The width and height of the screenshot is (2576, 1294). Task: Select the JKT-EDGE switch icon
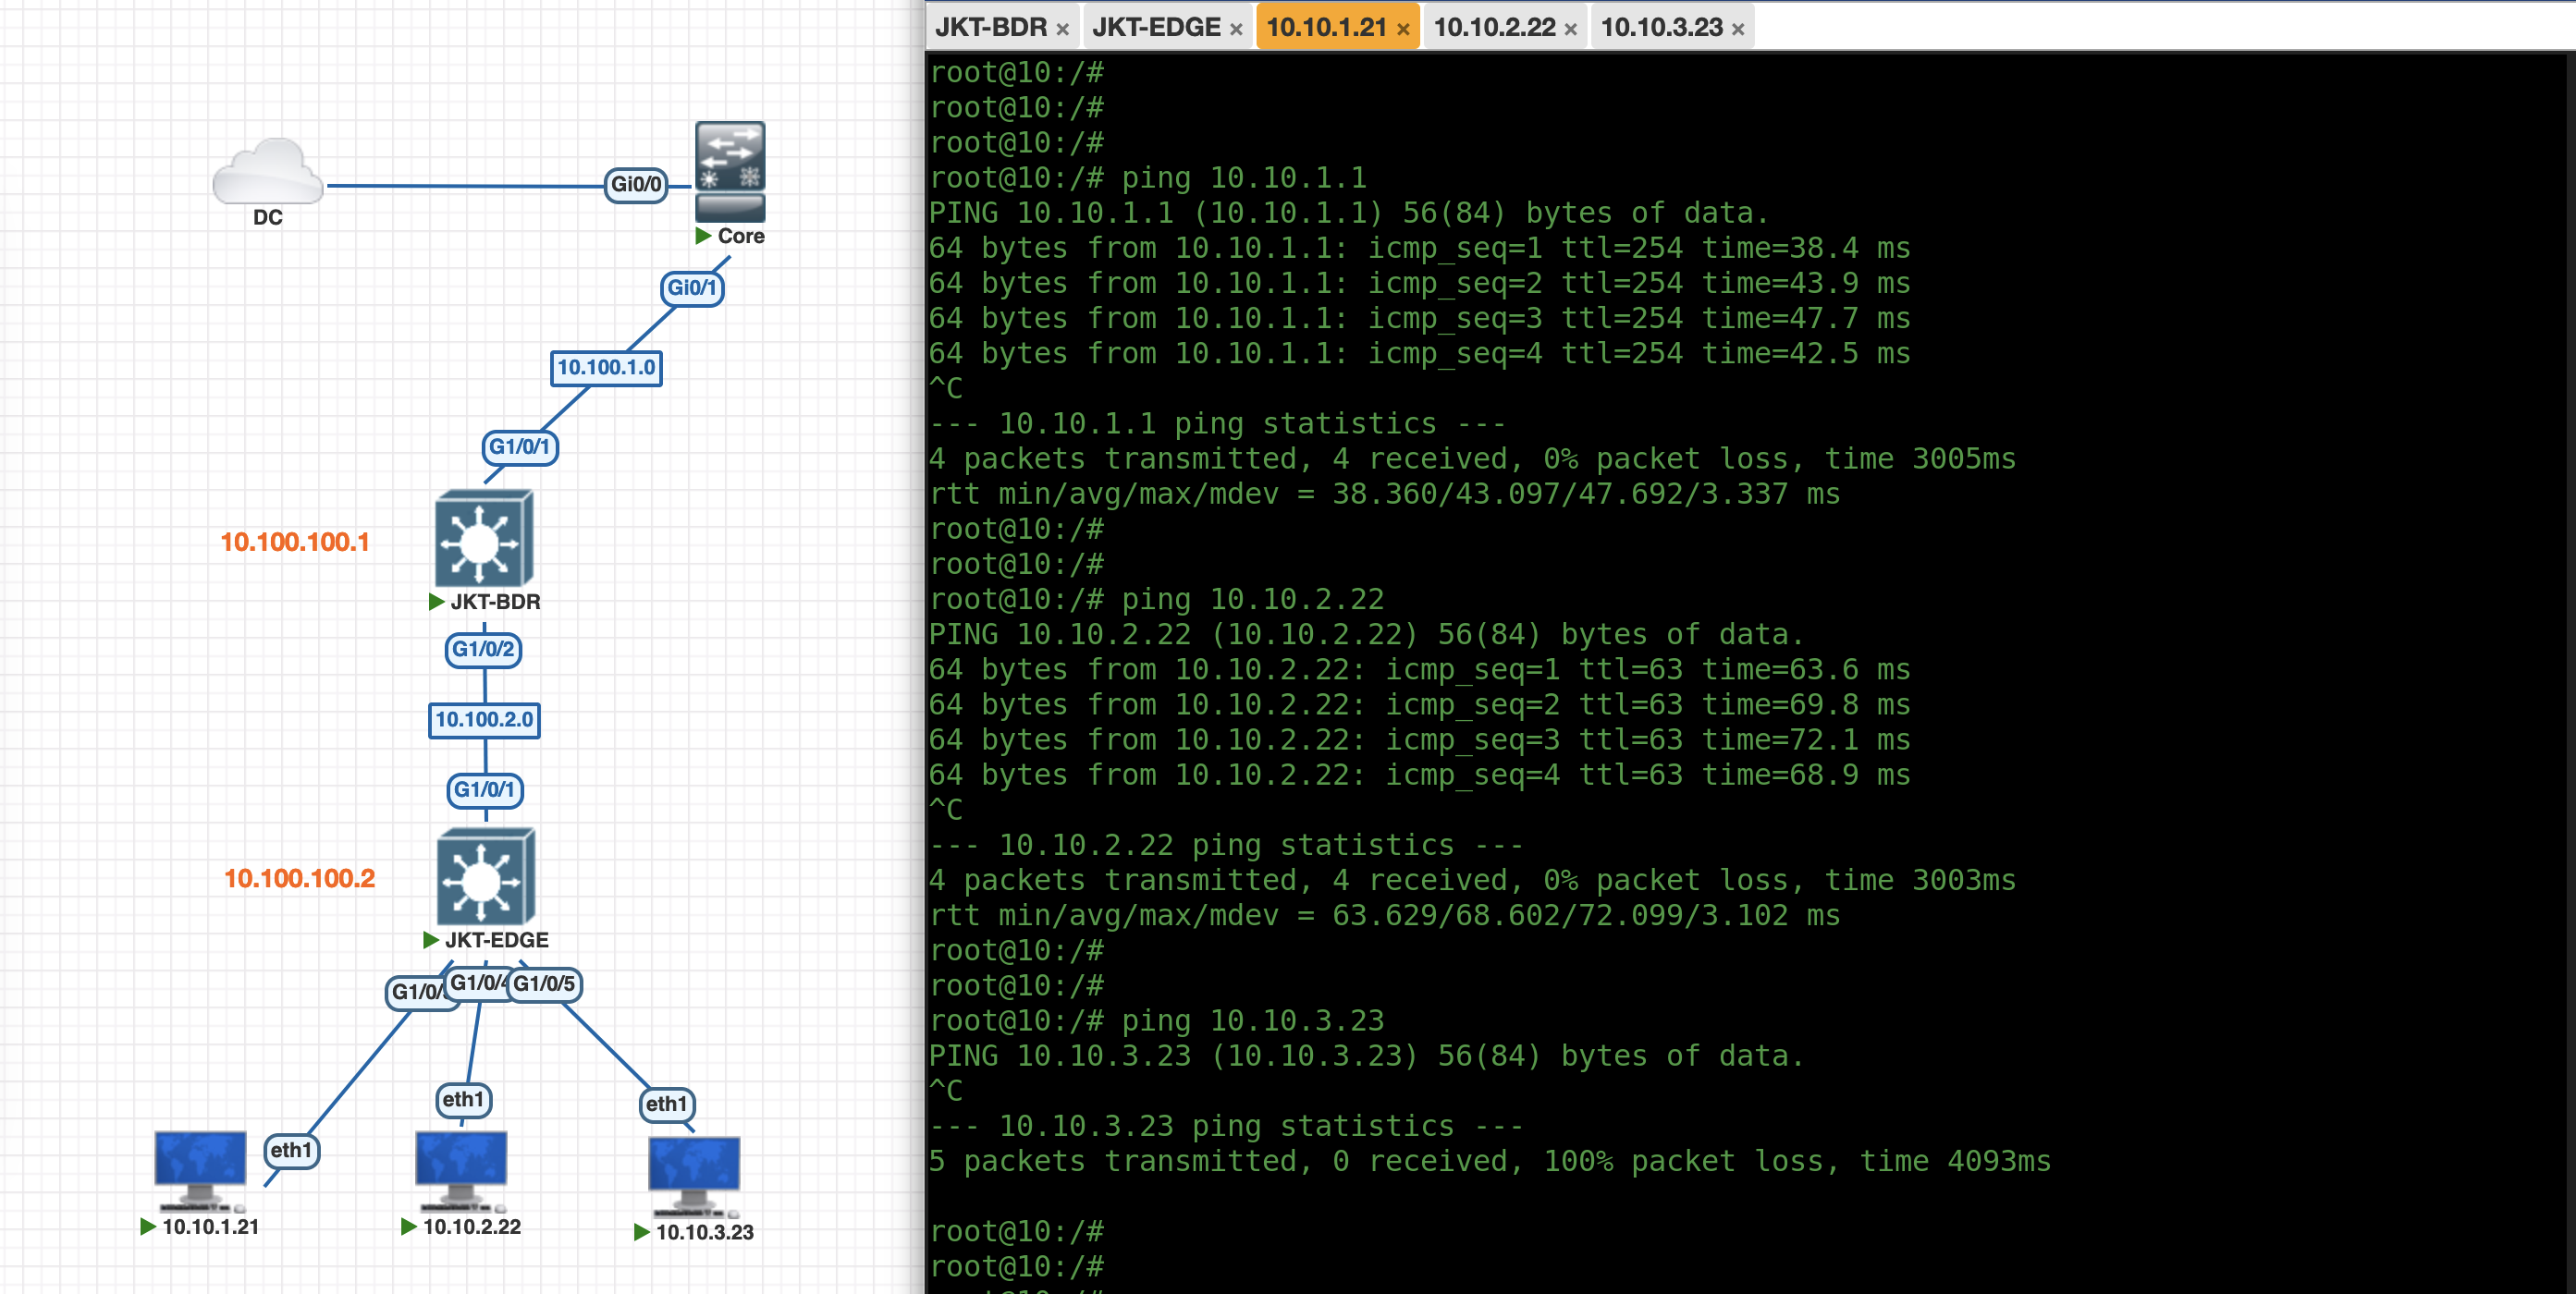coord(486,877)
